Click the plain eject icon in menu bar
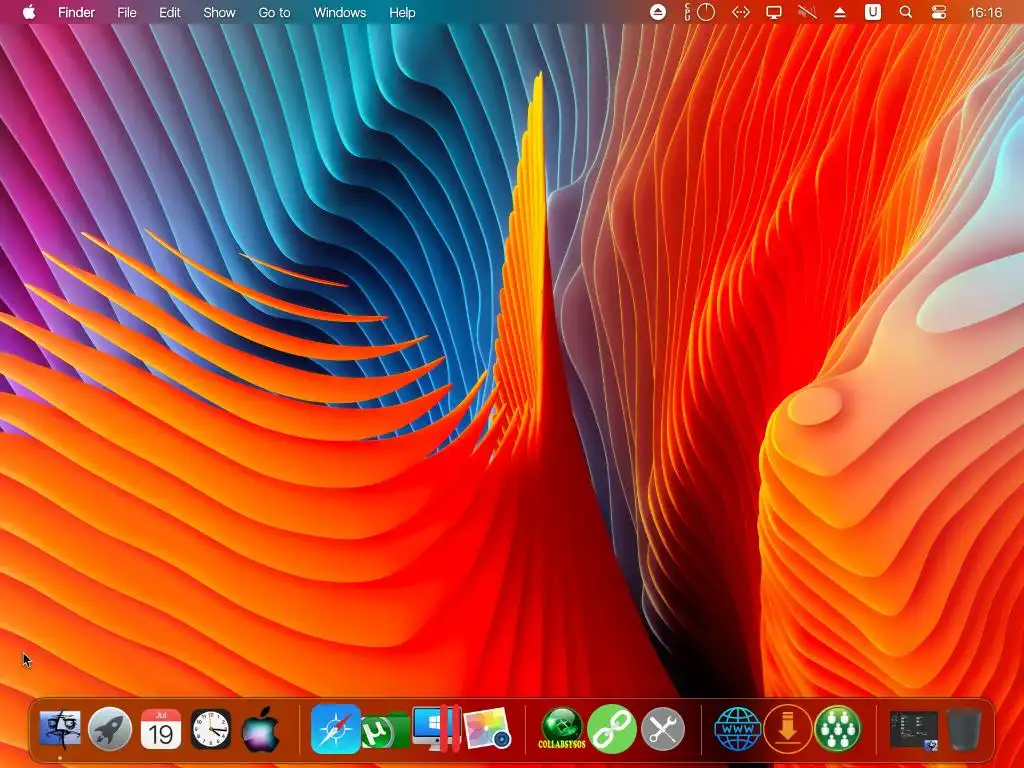The height and width of the screenshot is (768, 1024). pos(840,12)
